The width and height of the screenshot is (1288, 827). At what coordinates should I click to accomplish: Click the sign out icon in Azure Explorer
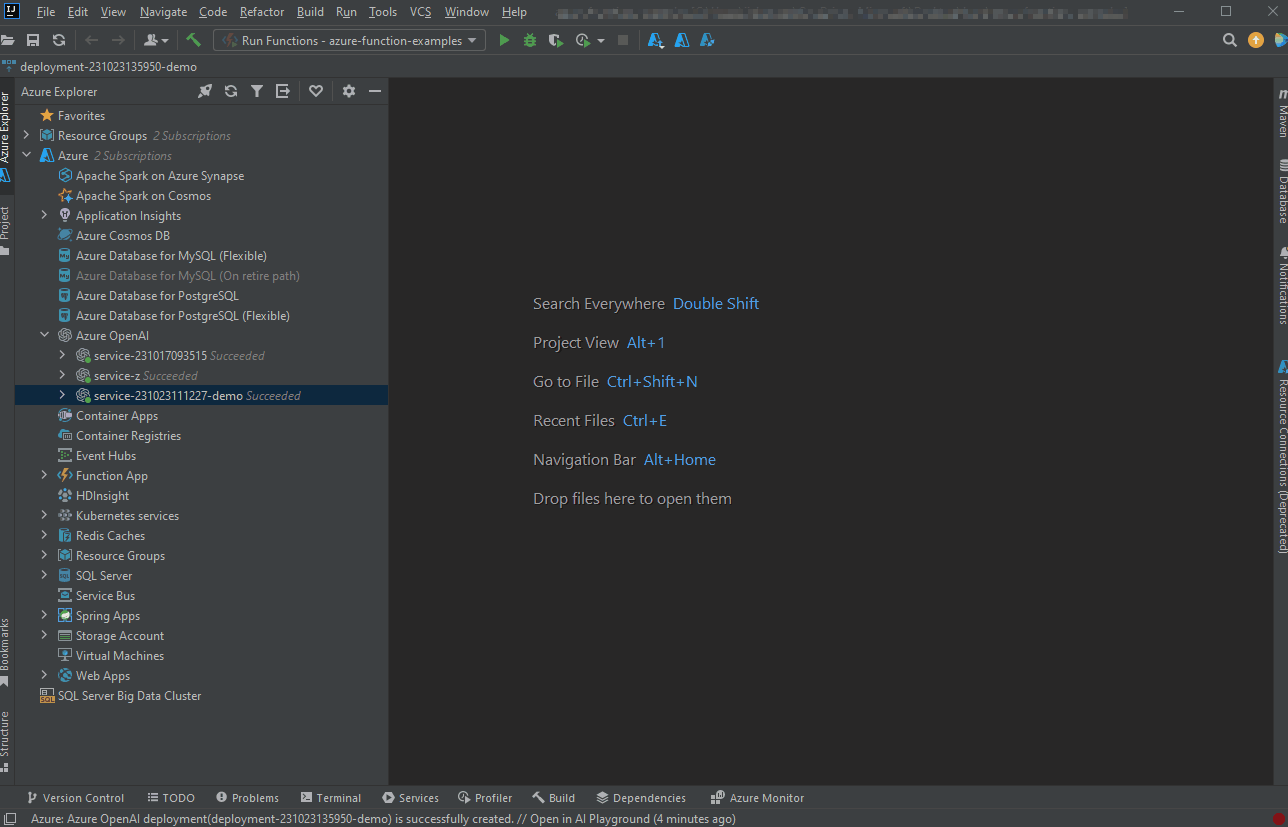(x=283, y=91)
